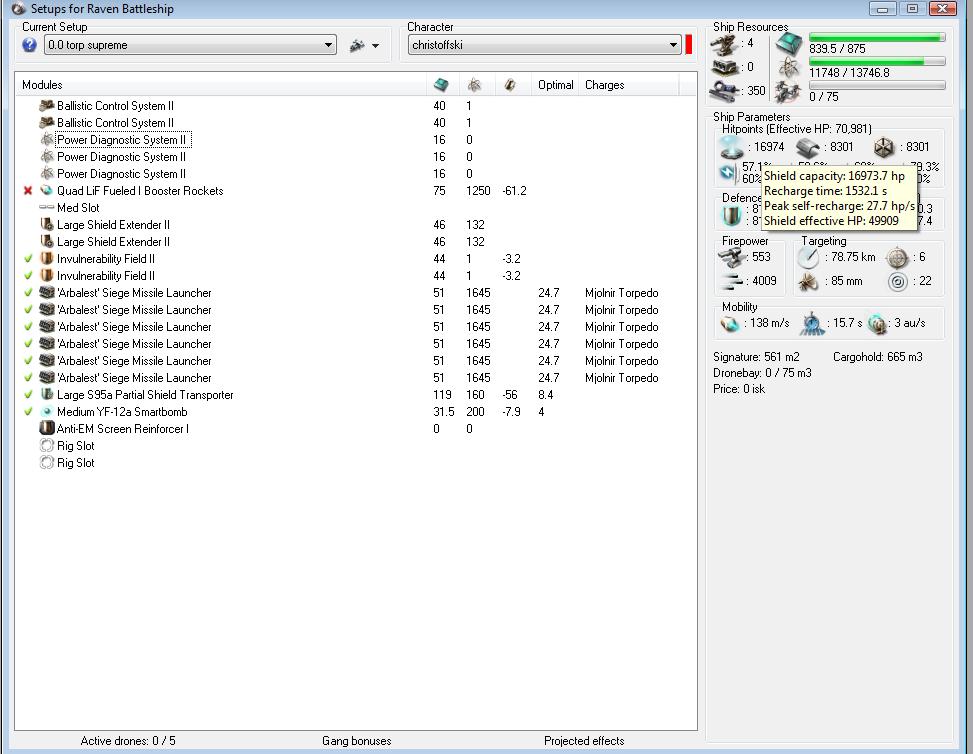Open the Gang bonuses panel
This screenshot has height=754, width=973.
pos(357,741)
